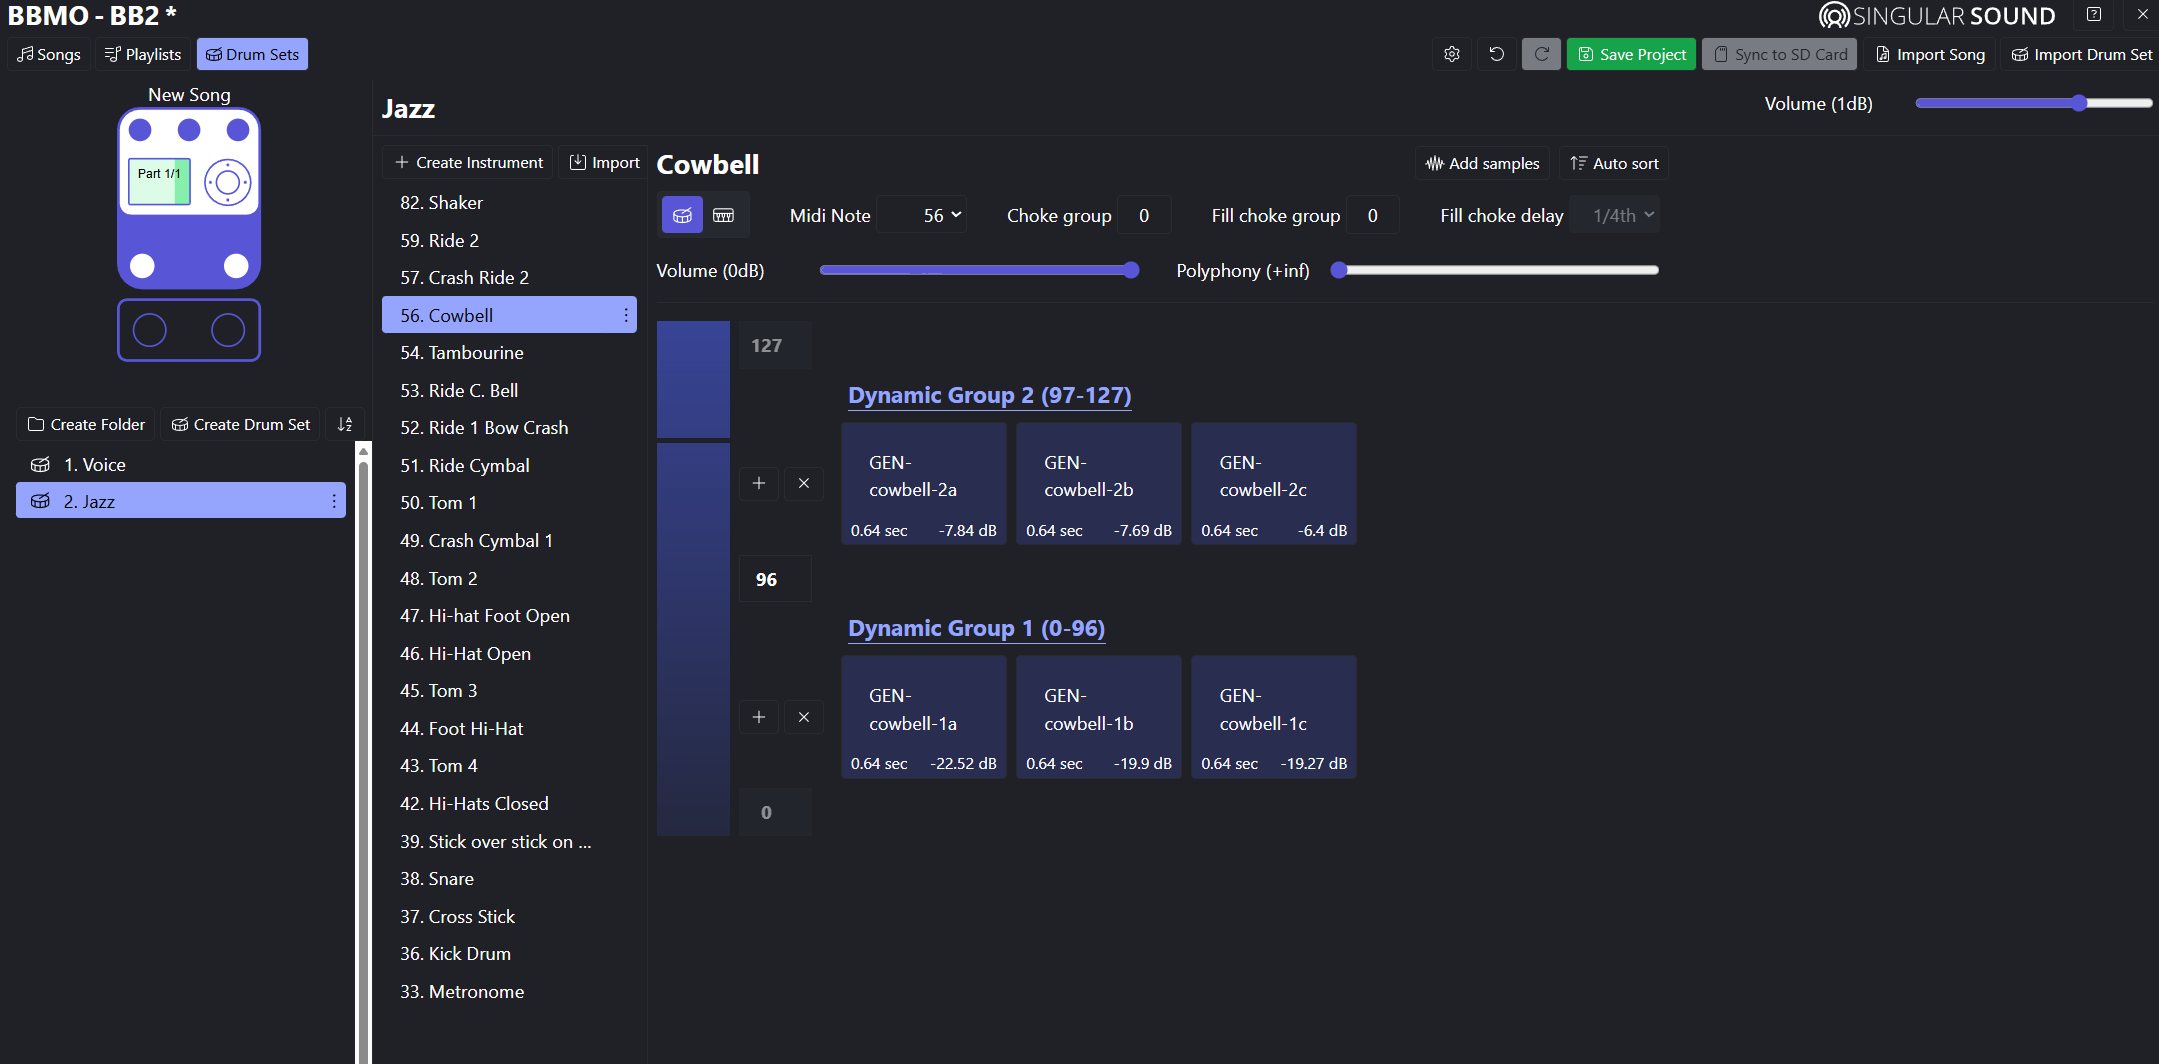Open the Fill choke delay dropdown

(x=1614, y=215)
